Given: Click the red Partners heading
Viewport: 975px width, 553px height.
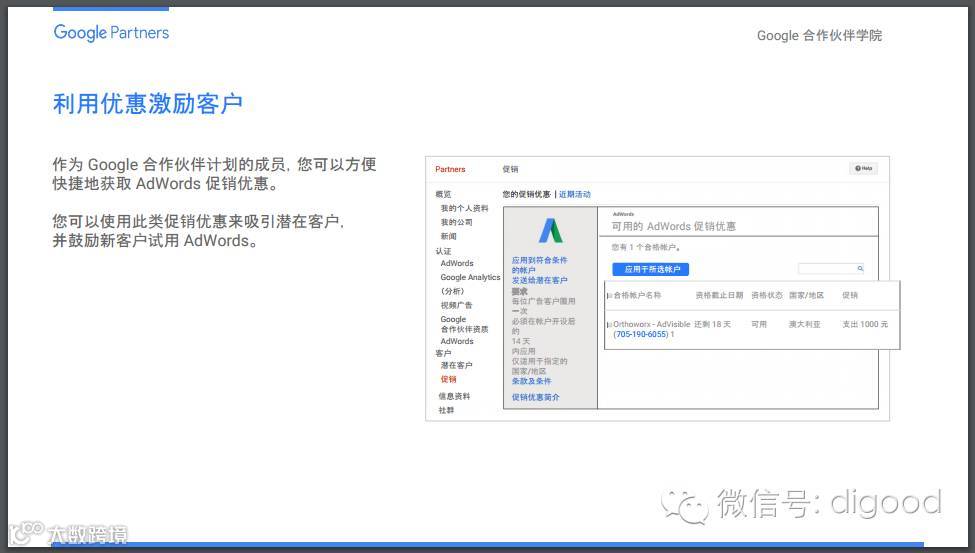Looking at the screenshot, I should [x=450, y=169].
